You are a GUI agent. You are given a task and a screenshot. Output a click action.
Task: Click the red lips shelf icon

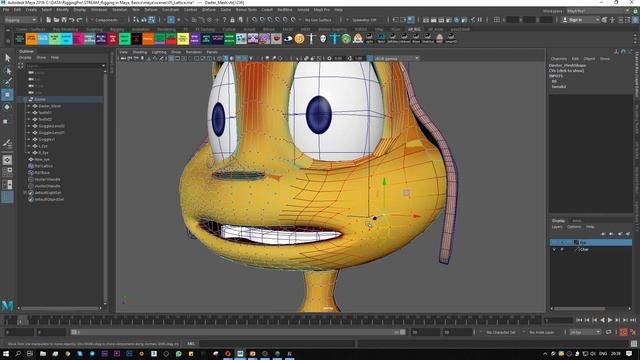click(x=276, y=39)
